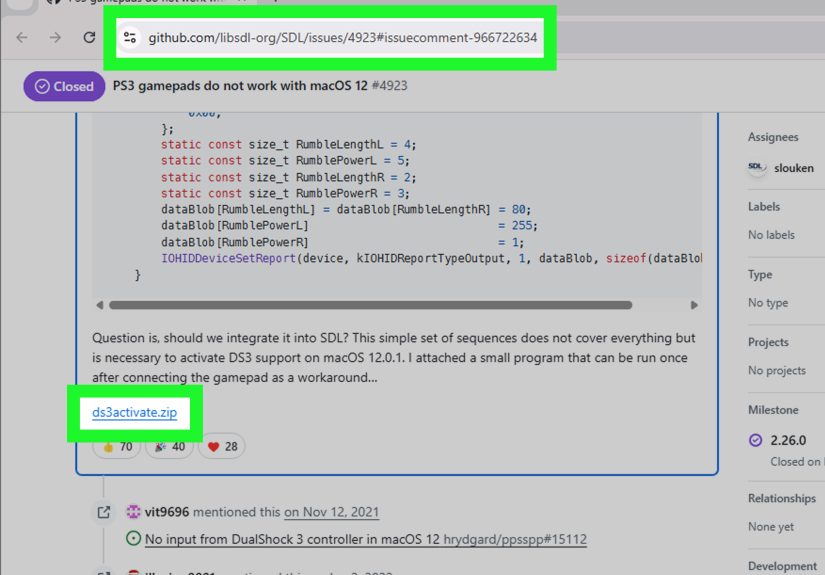
Task: Open the 2.26.0 milestone
Action: [x=788, y=440]
